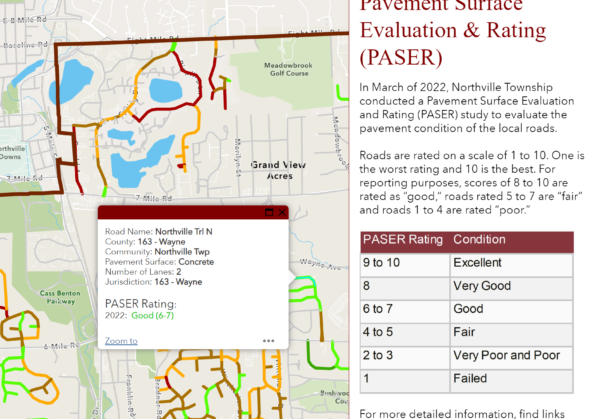Select the '9 to 10' rating cell
The image size is (600, 419).
[405, 265]
